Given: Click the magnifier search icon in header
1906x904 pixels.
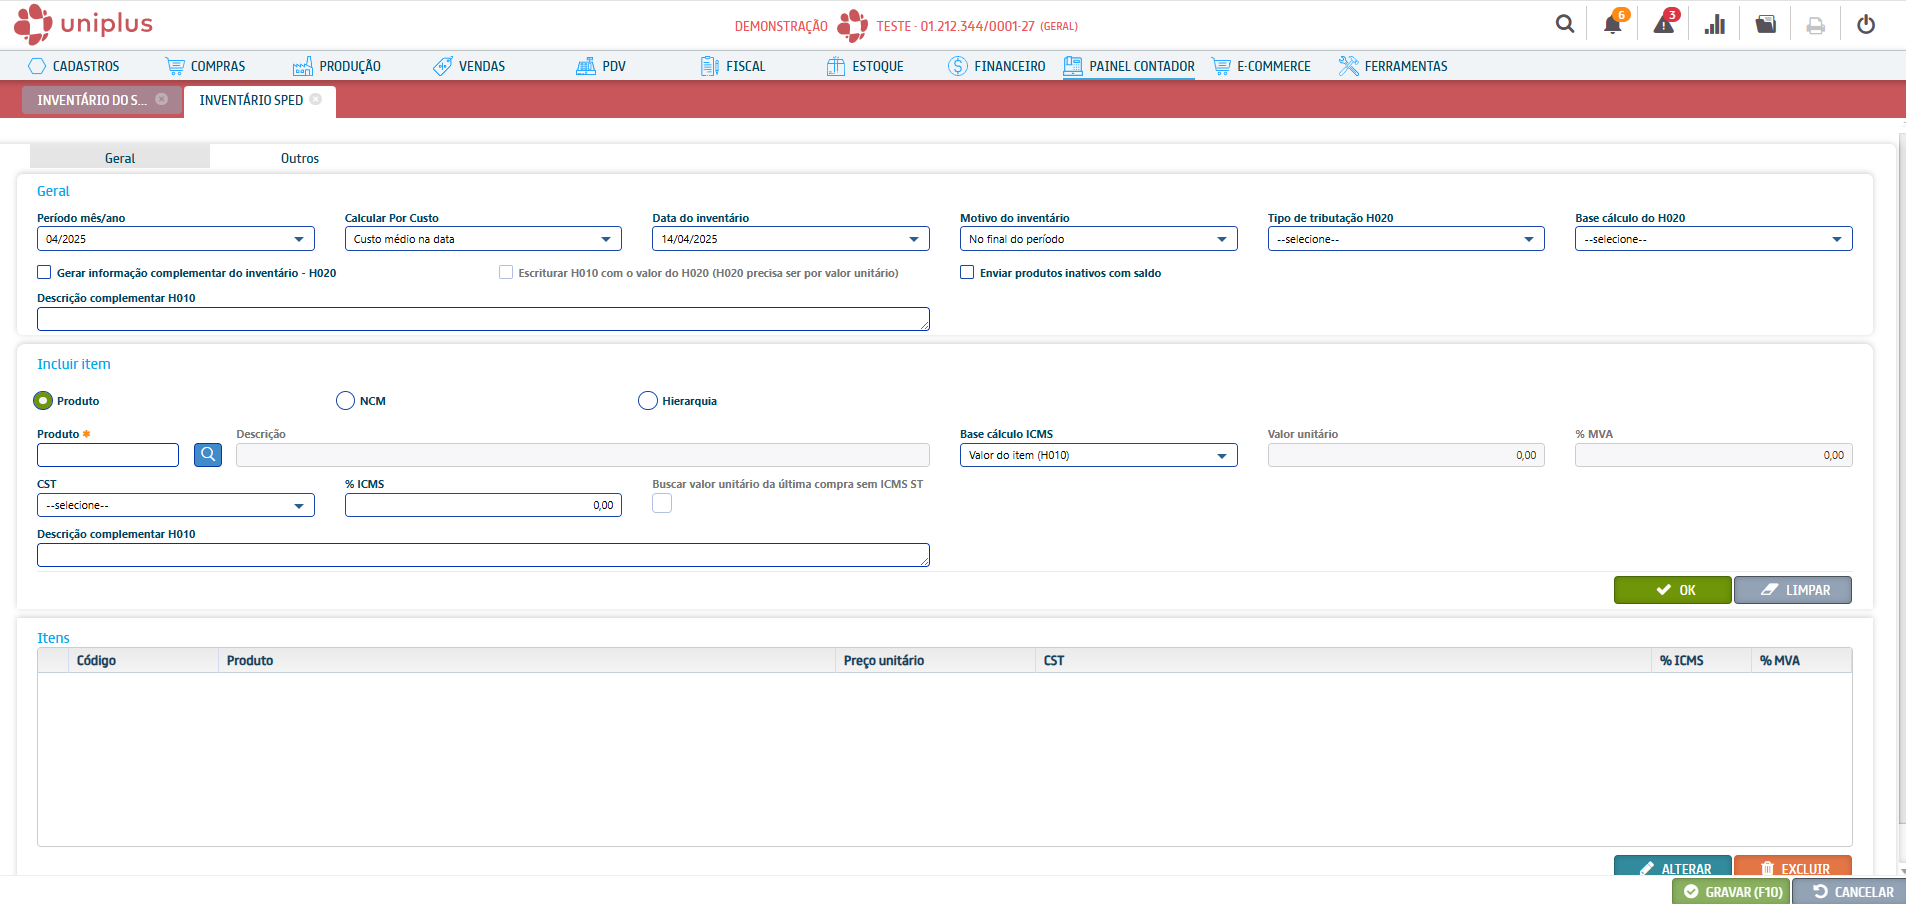Looking at the screenshot, I should point(1565,25).
